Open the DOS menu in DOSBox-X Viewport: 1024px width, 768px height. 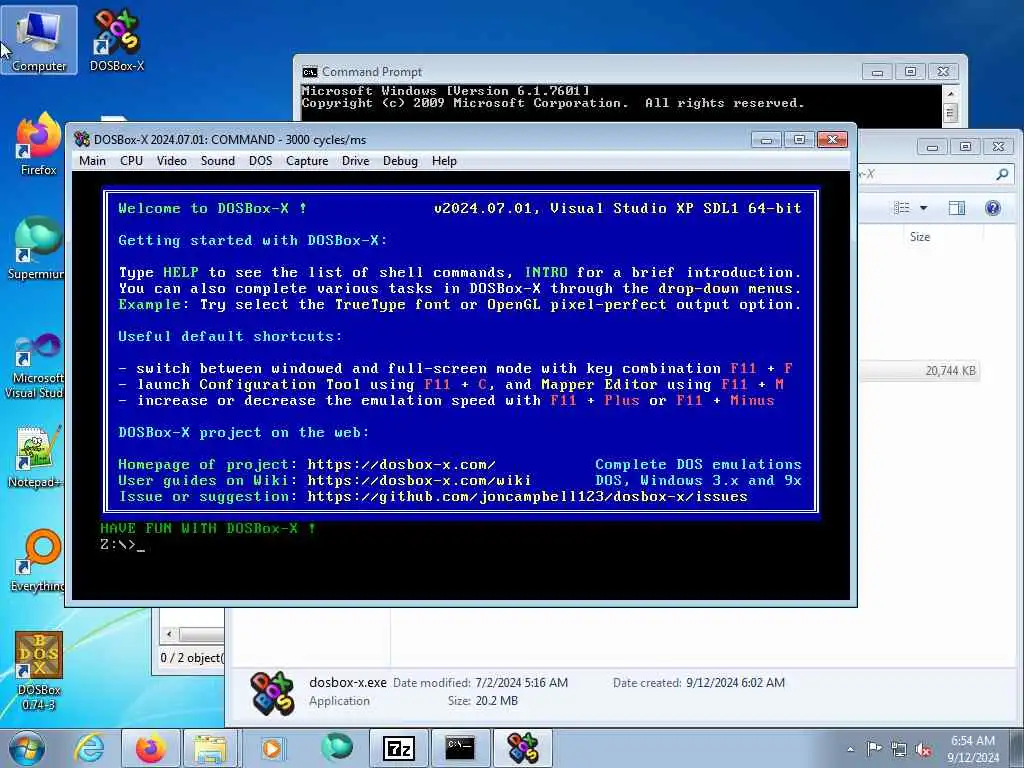(x=261, y=161)
